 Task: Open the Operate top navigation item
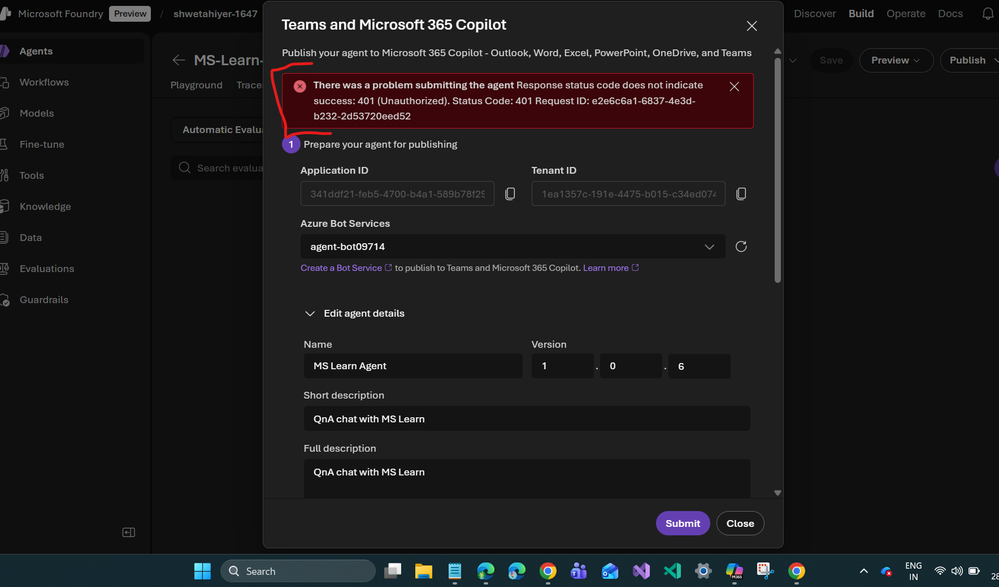pyautogui.click(x=905, y=13)
